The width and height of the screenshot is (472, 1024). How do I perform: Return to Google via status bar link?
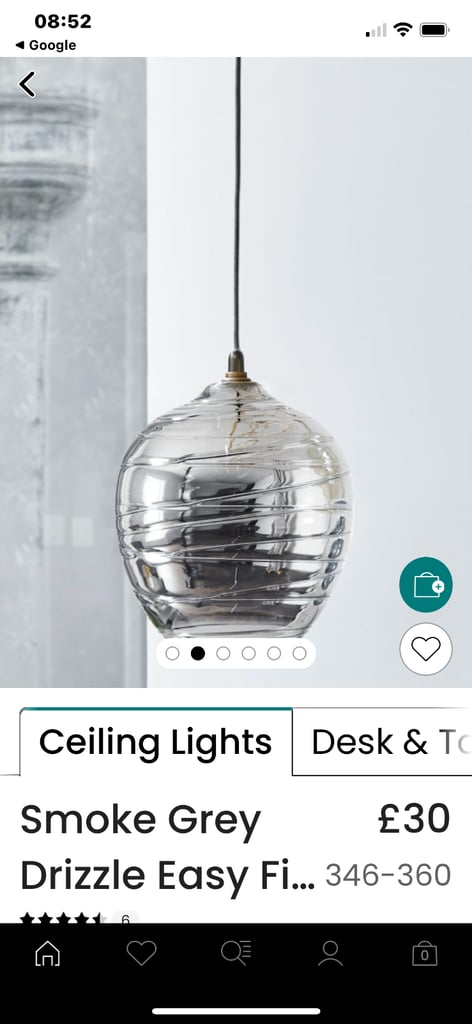tap(46, 45)
